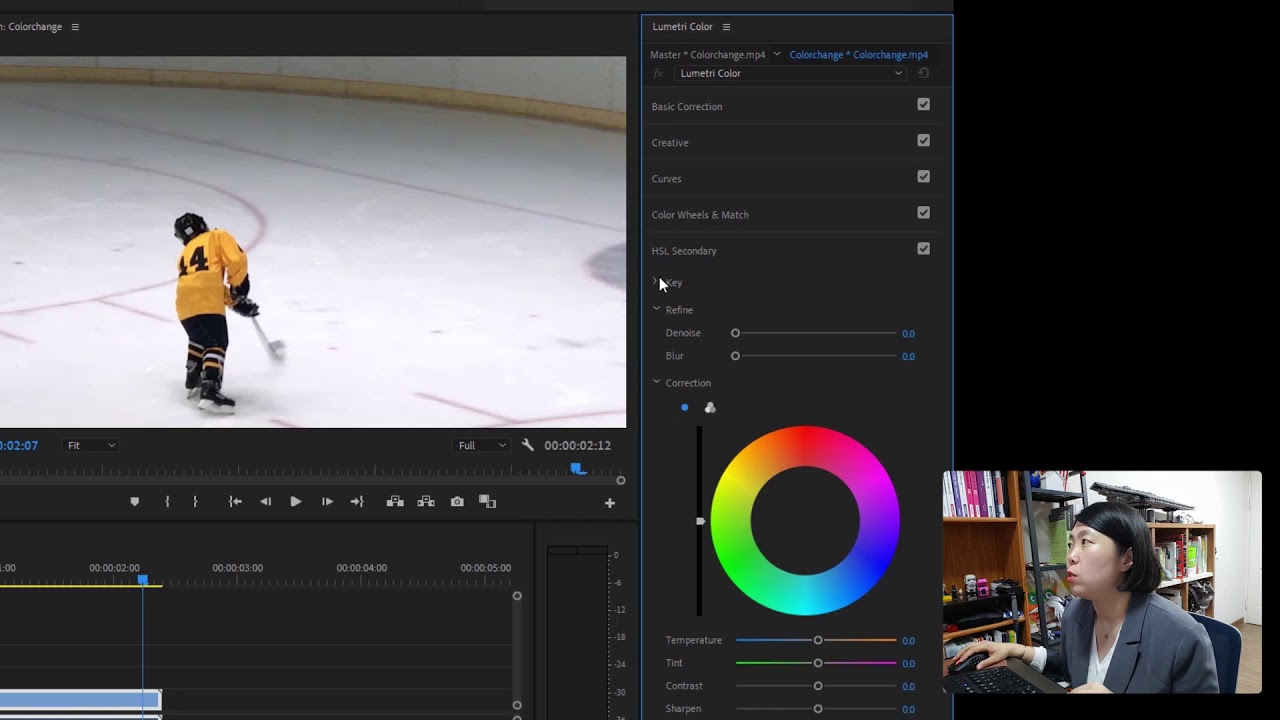This screenshot has width=1280, height=720.
Task: Click the 00:00:02:12 duration timecode
Action: click(x=577, y=446)
